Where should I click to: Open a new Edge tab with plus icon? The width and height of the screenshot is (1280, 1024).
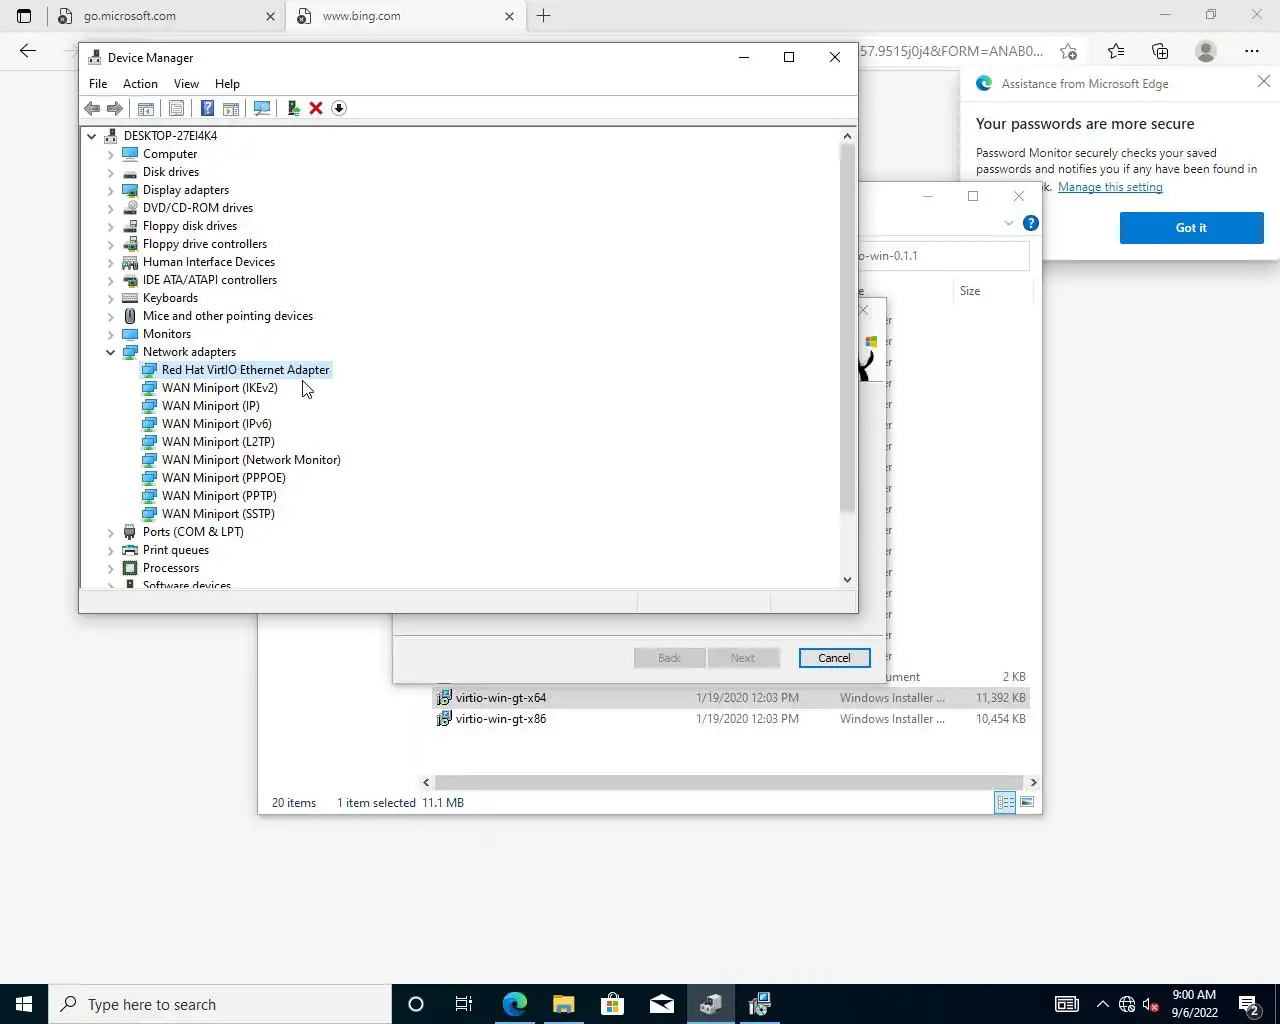(x=544, y=16)
